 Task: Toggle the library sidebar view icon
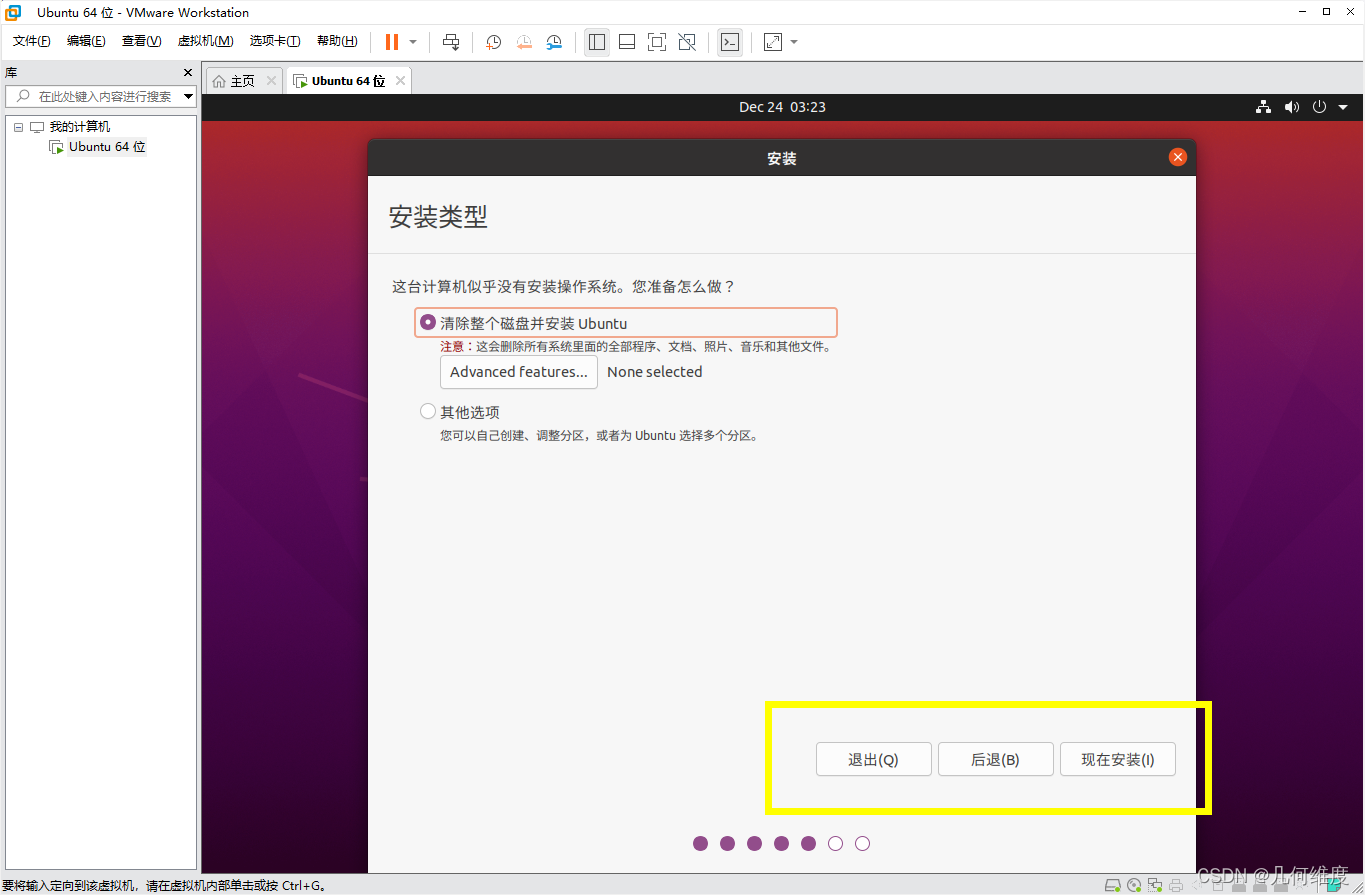[x=597, y=42]
